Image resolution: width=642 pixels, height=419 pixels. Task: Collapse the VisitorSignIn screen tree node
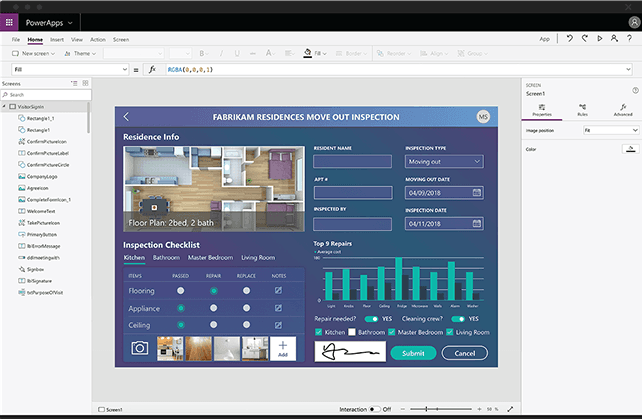tap(4, 106)
